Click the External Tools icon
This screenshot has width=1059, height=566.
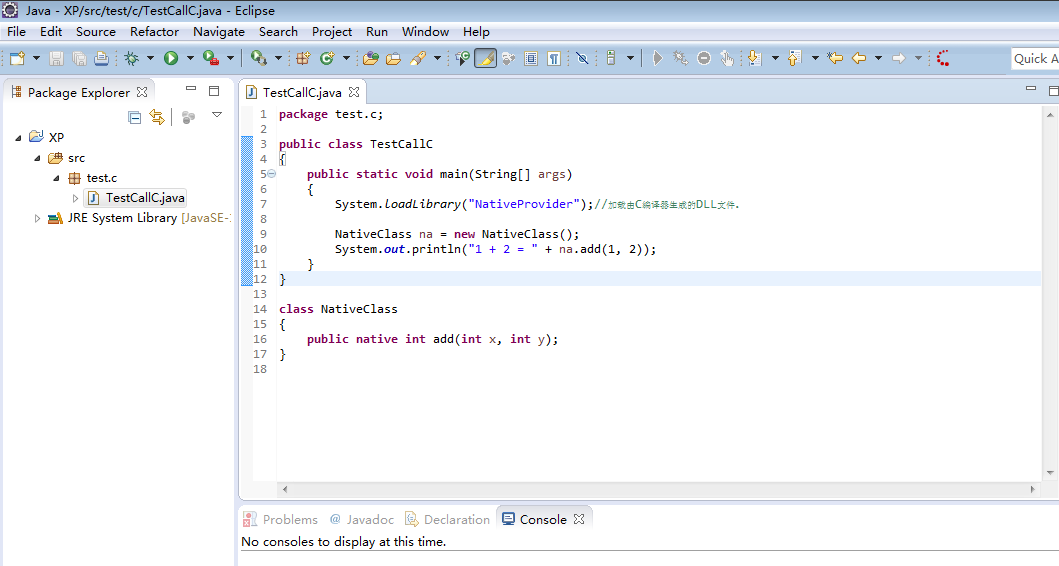[x=259, y=59]
